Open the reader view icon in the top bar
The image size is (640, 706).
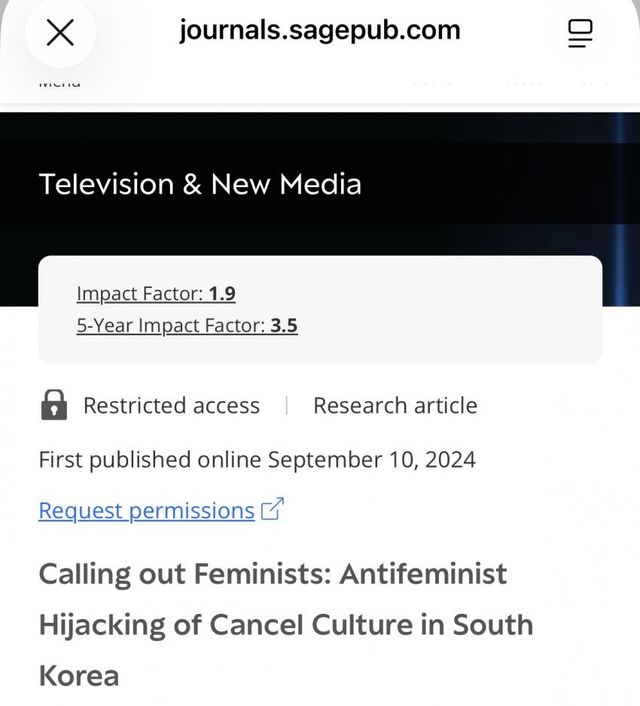pyautogui.click(x=580, y=32)
